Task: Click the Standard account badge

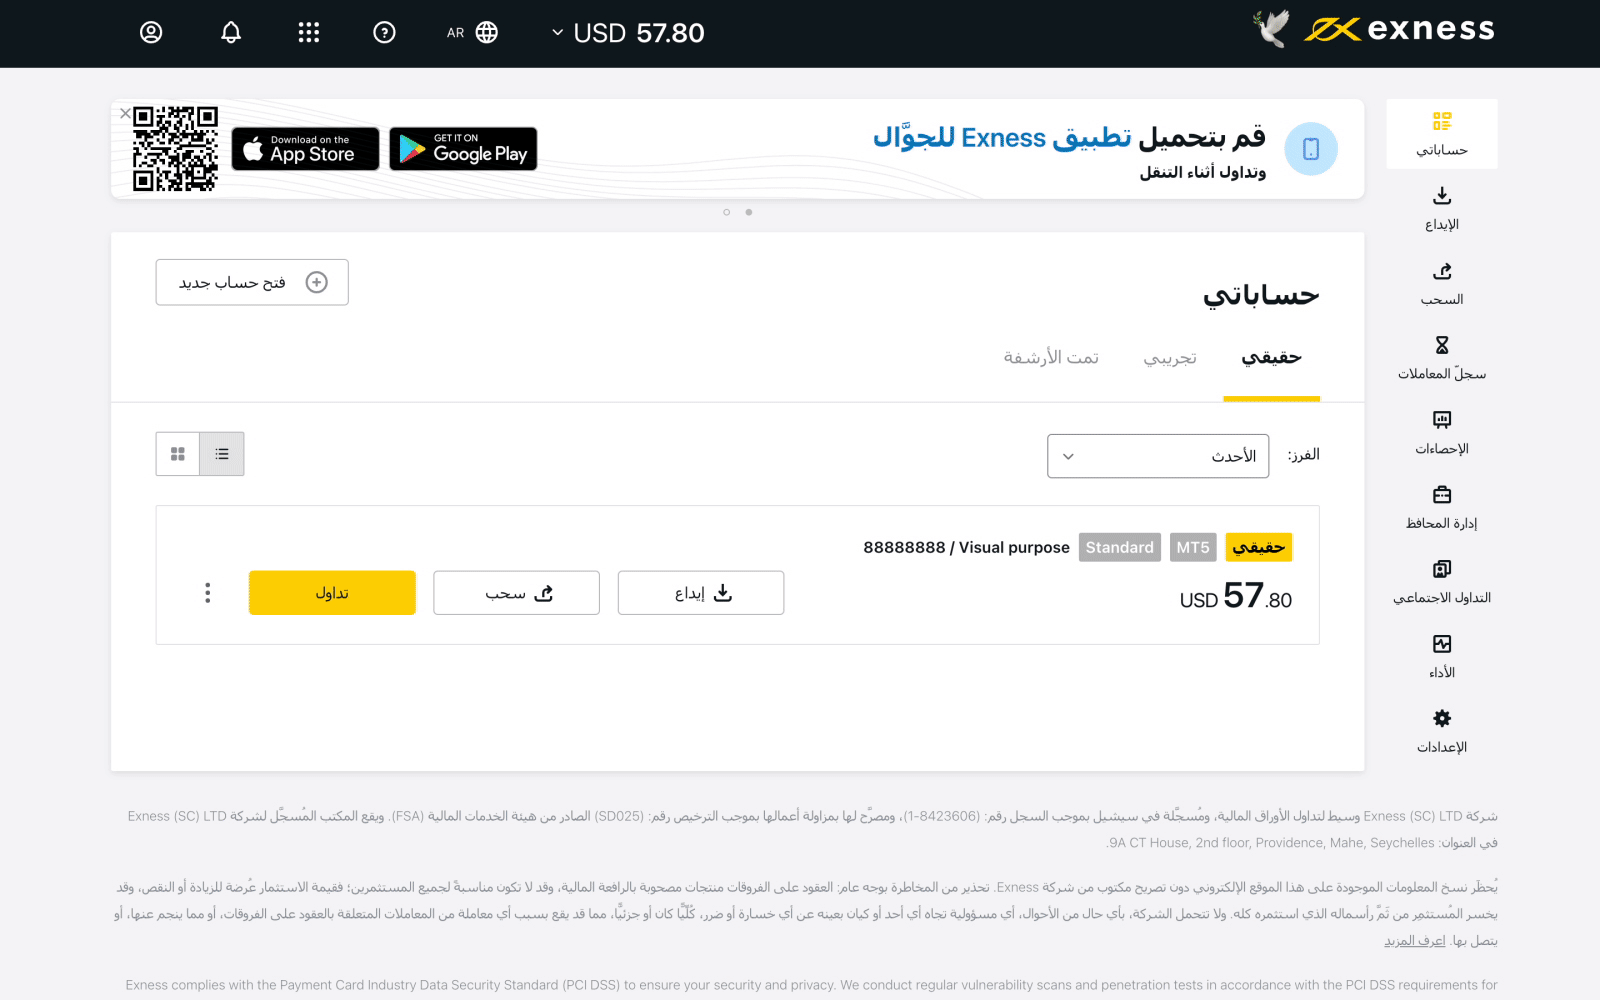Action: click(x=1120, y=547)
